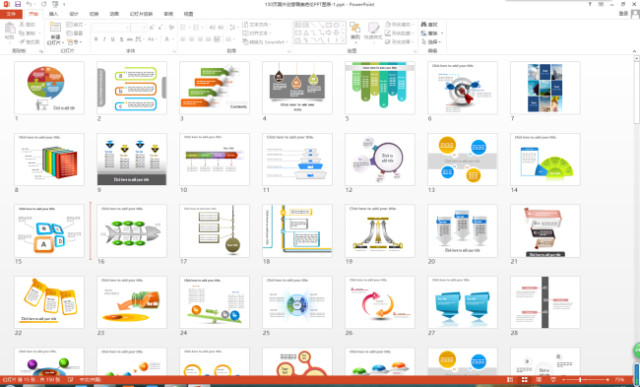
Task: Click the Find binoculars icon
Action: (x=424, y=24)
